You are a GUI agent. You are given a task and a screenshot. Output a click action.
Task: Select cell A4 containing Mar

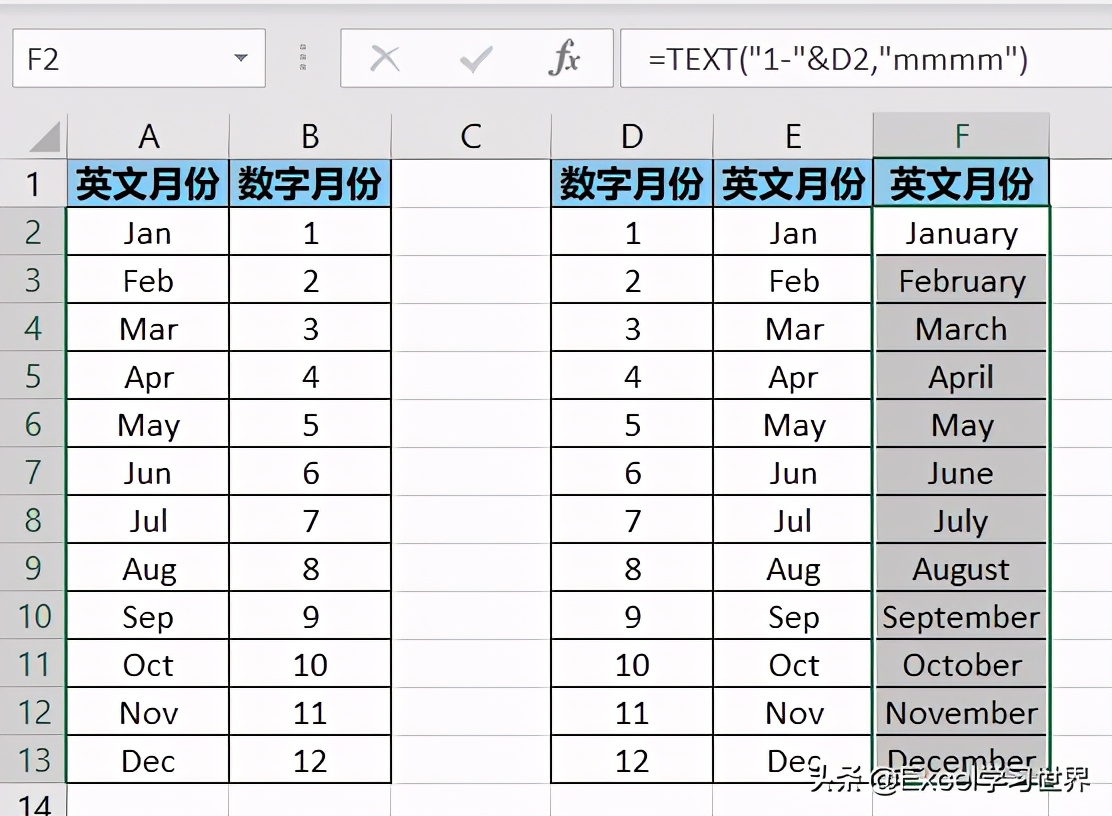(x=148, y=328)
